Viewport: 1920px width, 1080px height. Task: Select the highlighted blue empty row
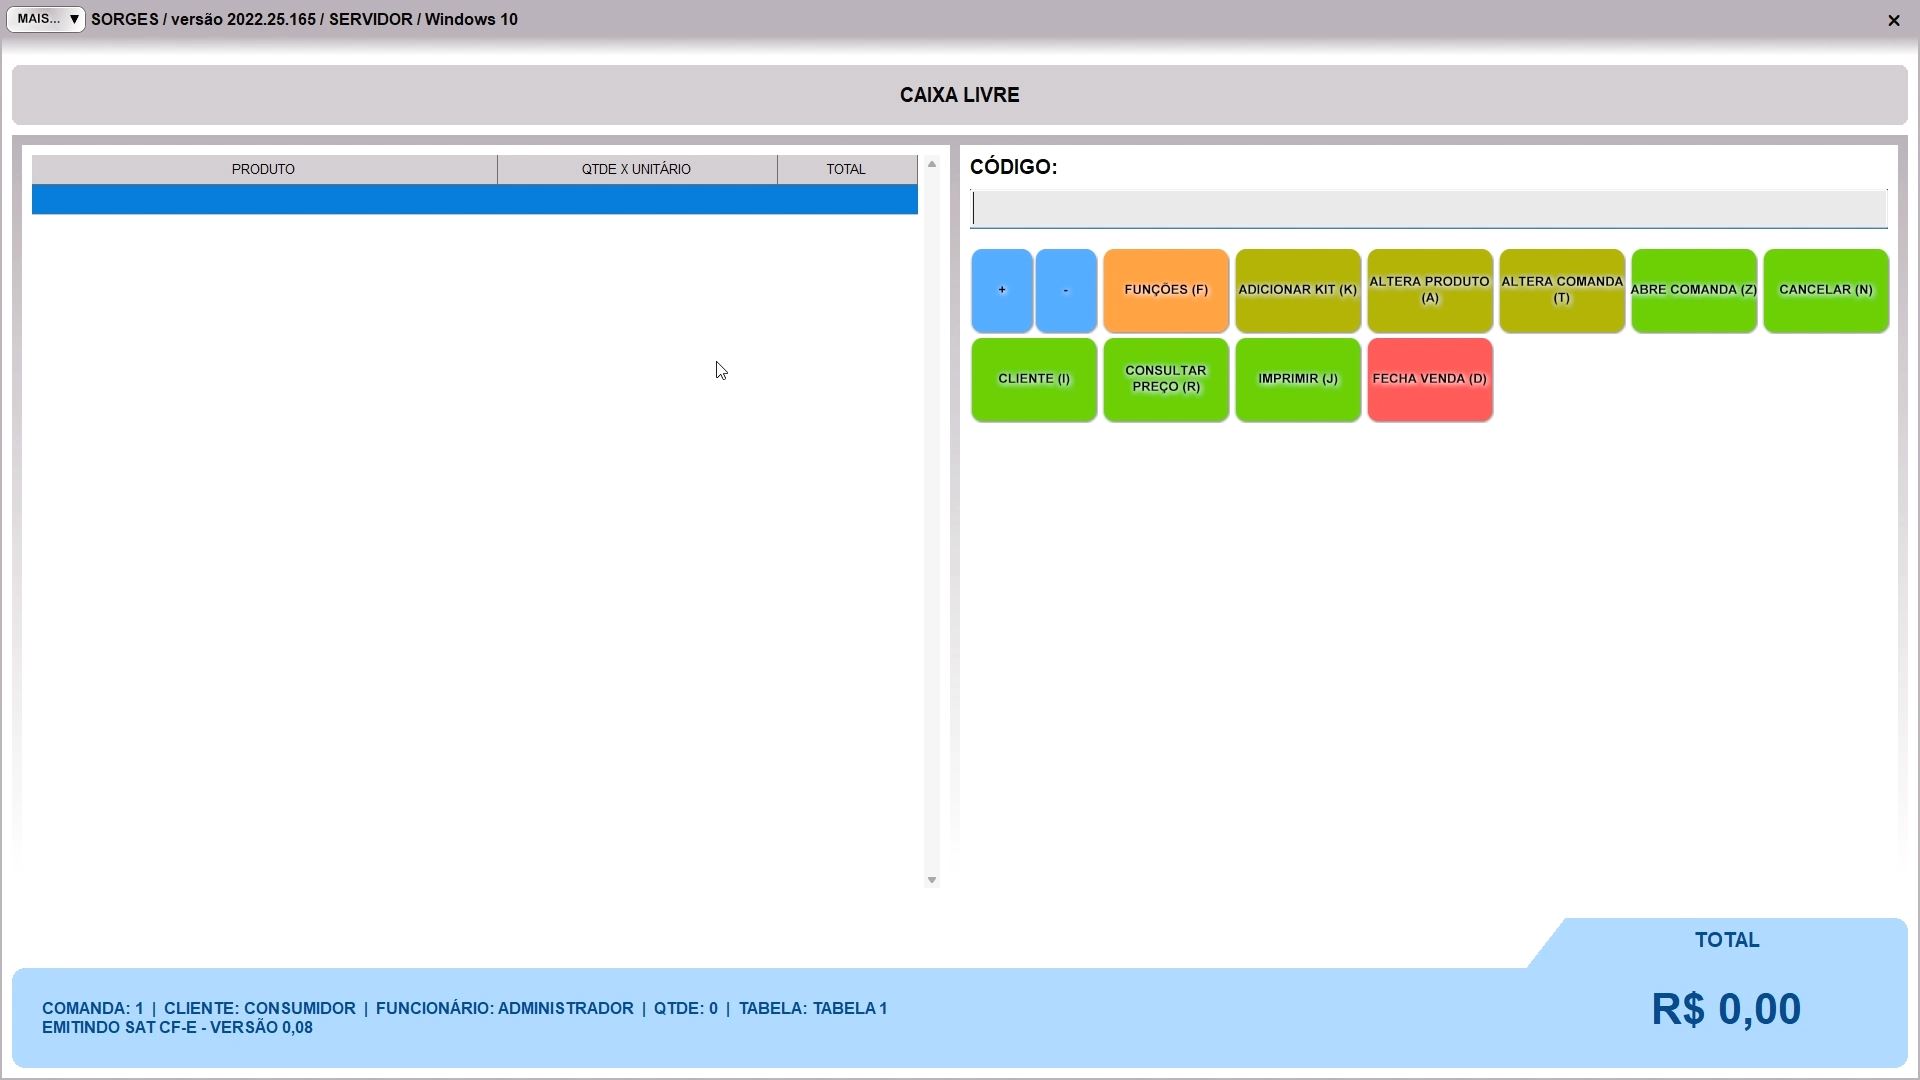coord(474,199)
